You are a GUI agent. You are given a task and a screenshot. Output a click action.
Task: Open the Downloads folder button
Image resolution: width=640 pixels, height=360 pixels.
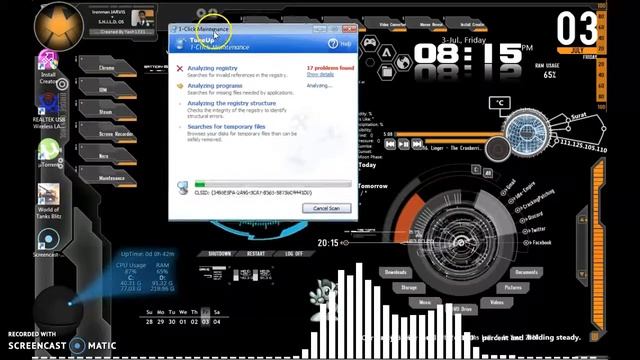click(x=396, y=272)
